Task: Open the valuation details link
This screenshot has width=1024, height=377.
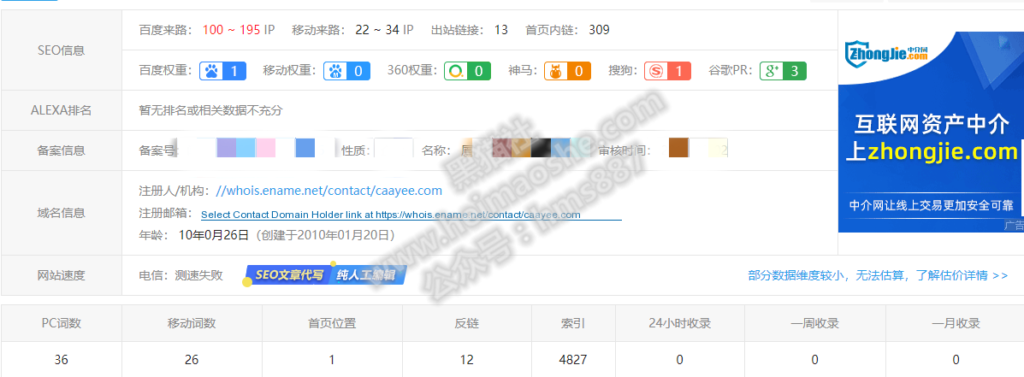Action: [x=878, y=275]
